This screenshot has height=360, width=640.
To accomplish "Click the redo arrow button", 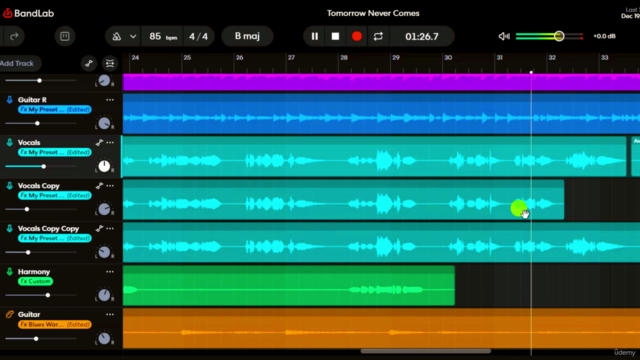I will pyautogui.click(x=14, y=36).
